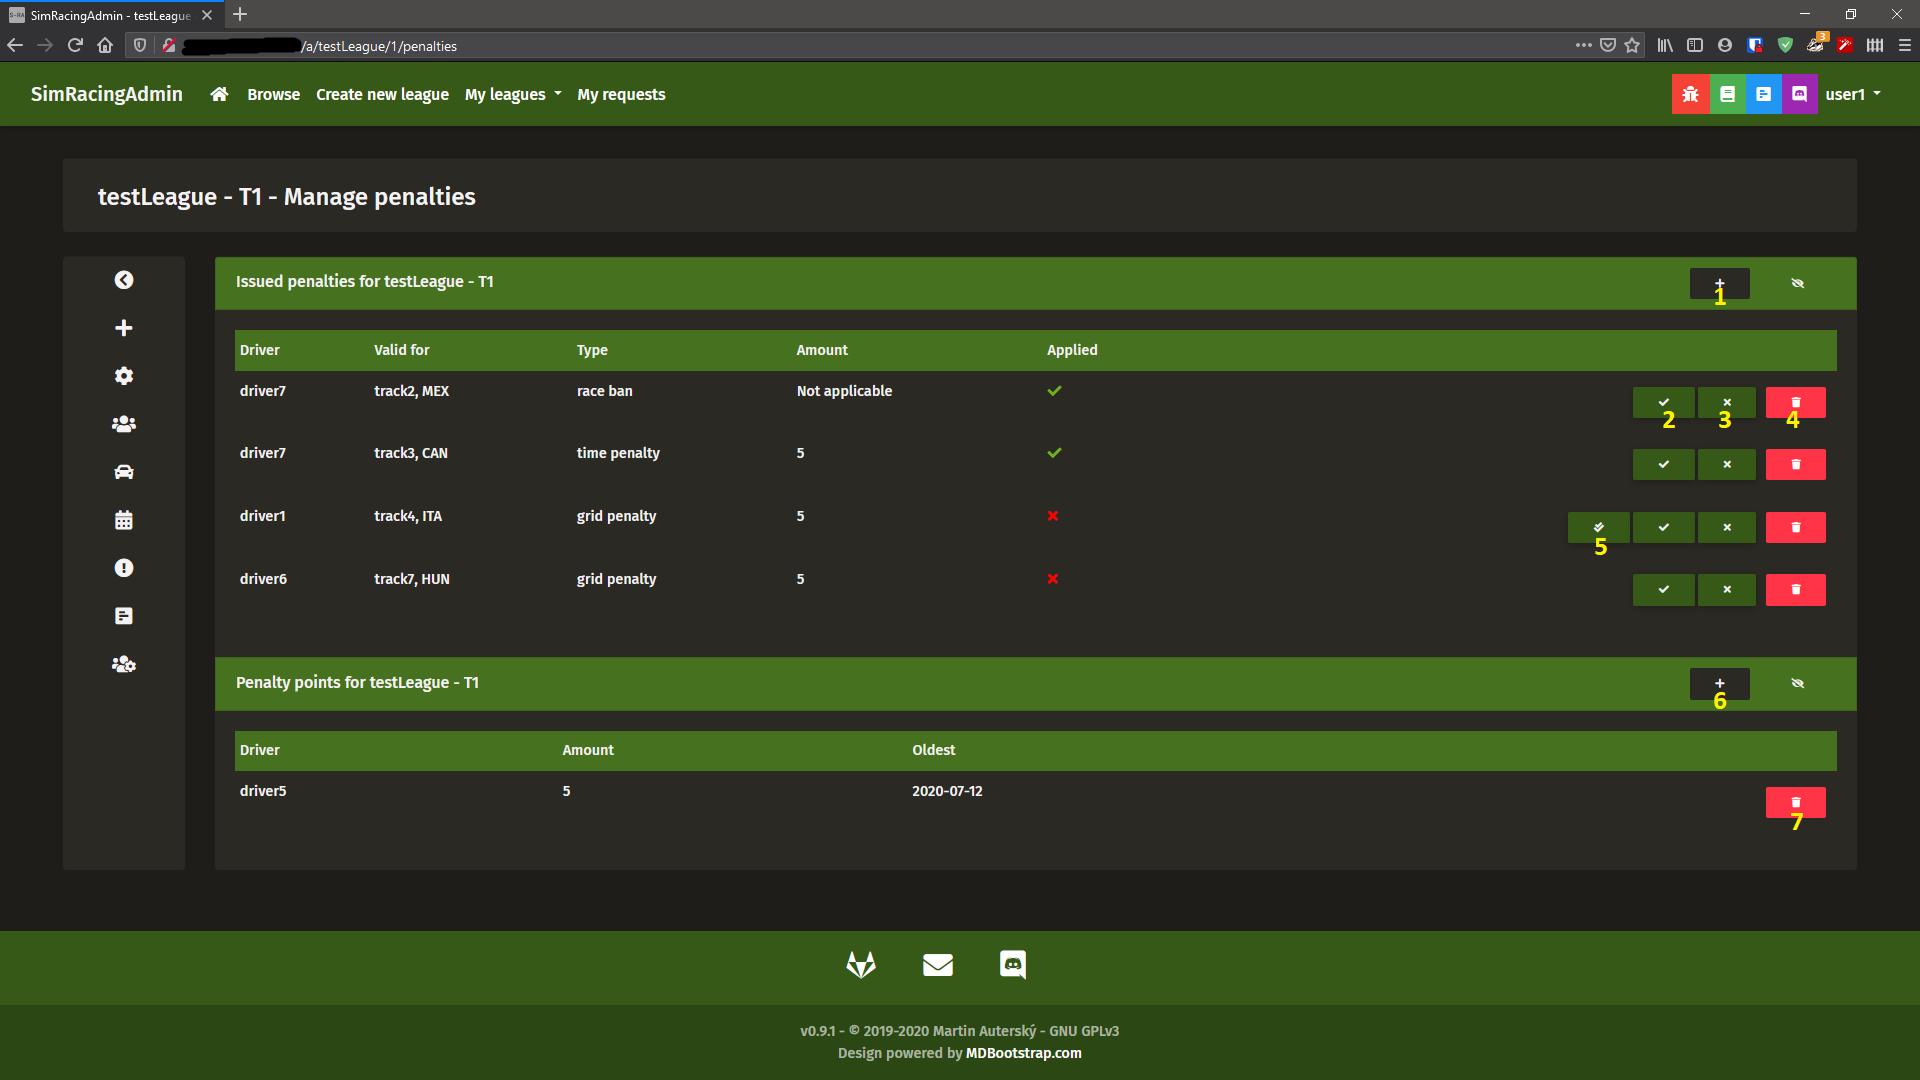Click the car icon in left sidebar

click(x=123, y=472)
